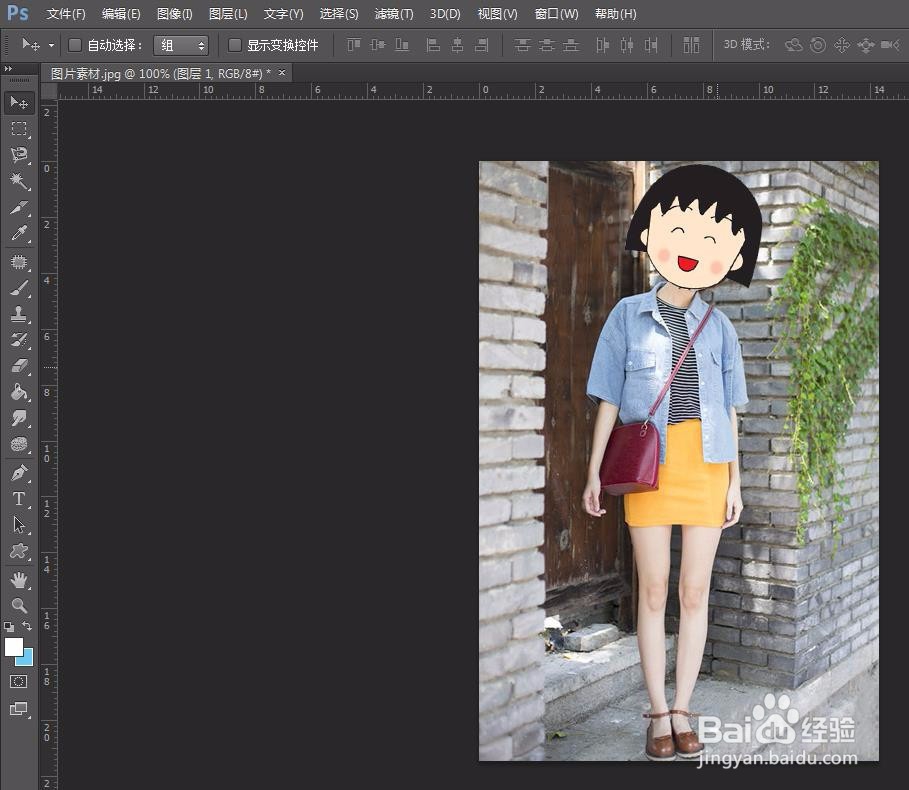Screen dimensions: 909x790
Task: Select the Lasso tool
Action: coord(19,155)
